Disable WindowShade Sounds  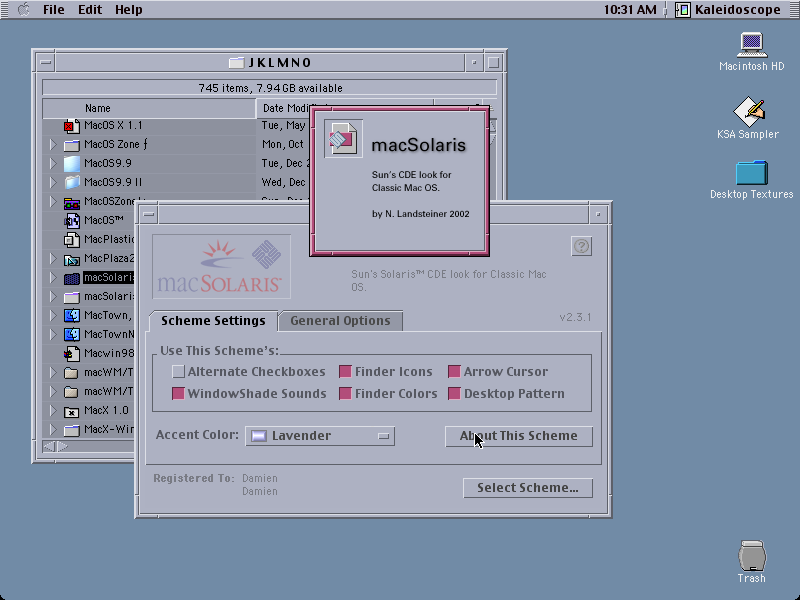tap(178, 393)
